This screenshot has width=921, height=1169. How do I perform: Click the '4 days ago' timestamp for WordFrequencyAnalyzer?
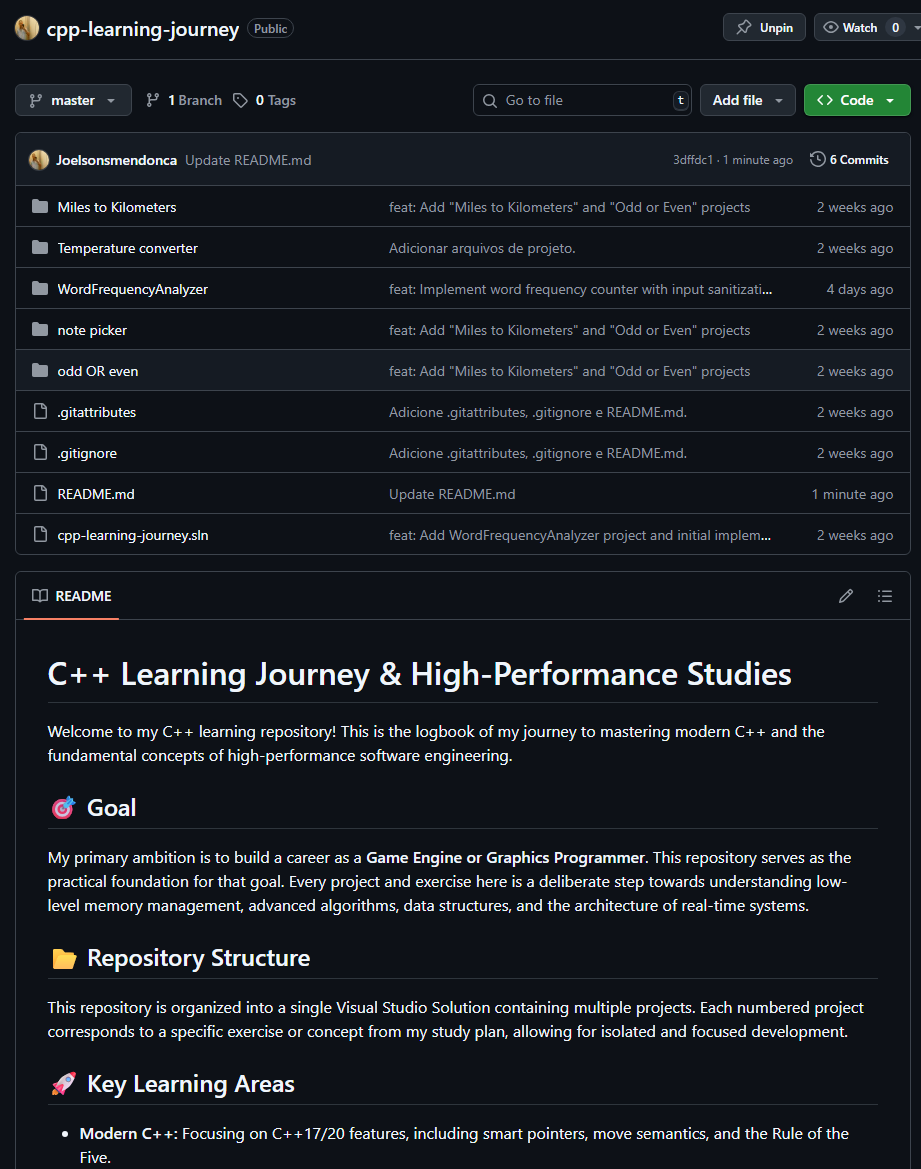[x=859, y=289]
